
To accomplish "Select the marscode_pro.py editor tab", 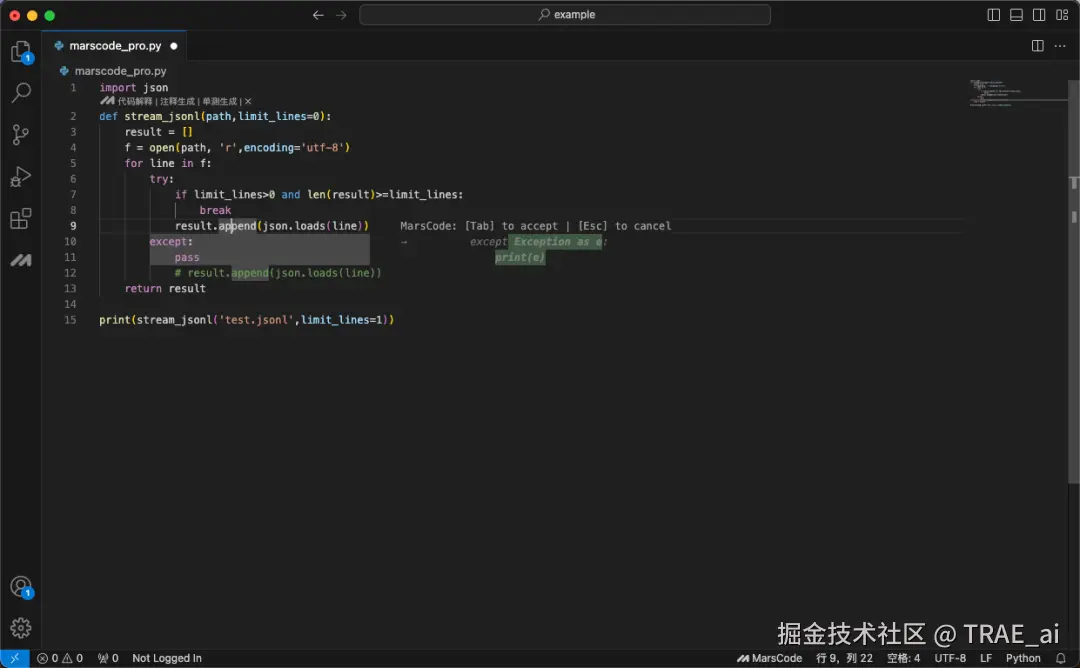I will 114,45.
